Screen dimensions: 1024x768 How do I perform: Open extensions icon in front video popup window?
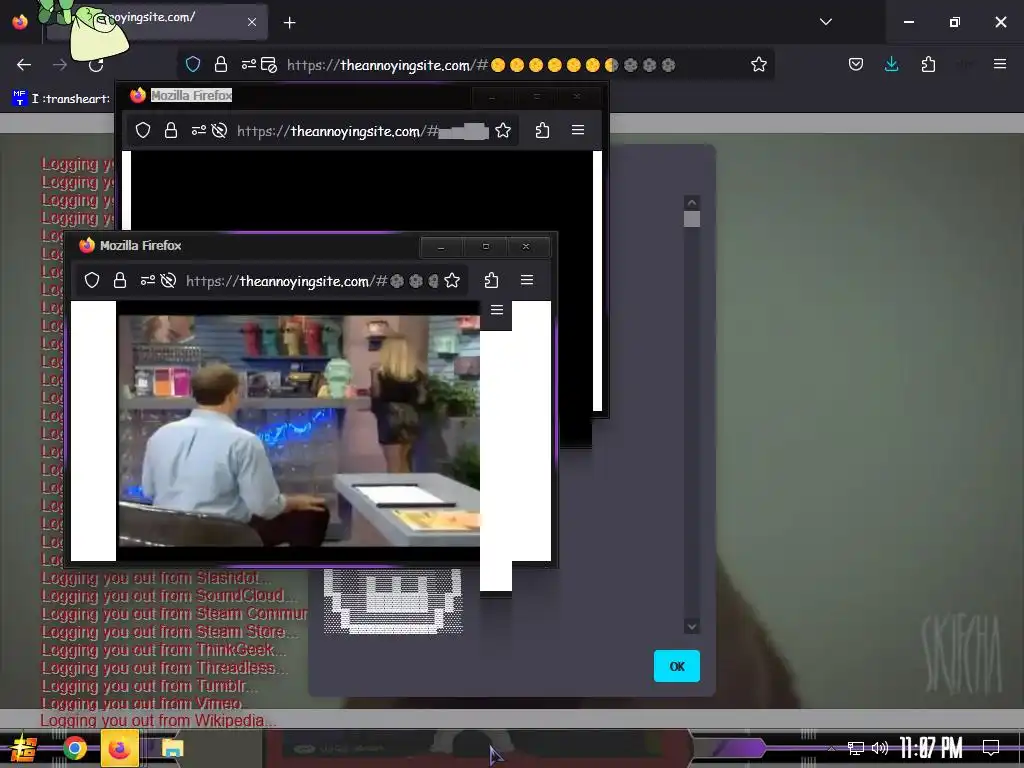click(x=491, y=280)
